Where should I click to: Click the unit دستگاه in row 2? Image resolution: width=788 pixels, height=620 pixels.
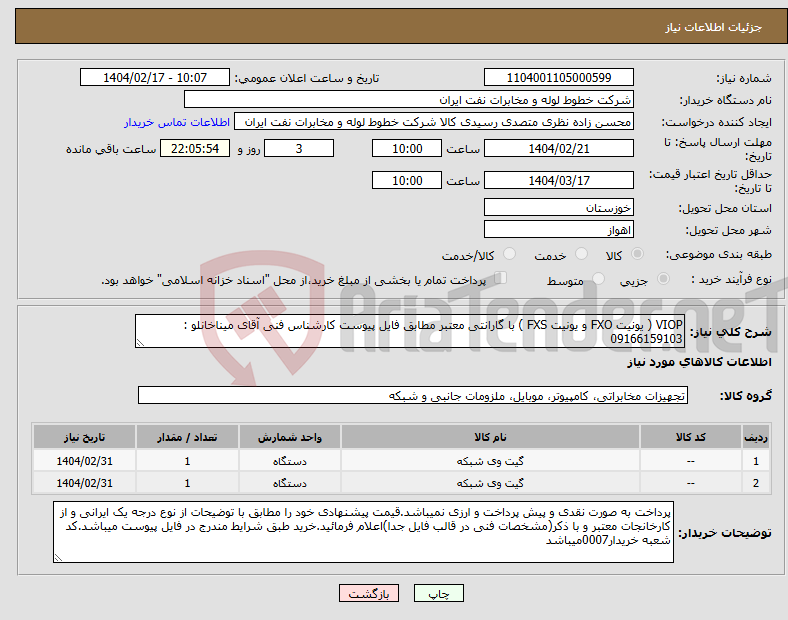[x=290, y=483]
